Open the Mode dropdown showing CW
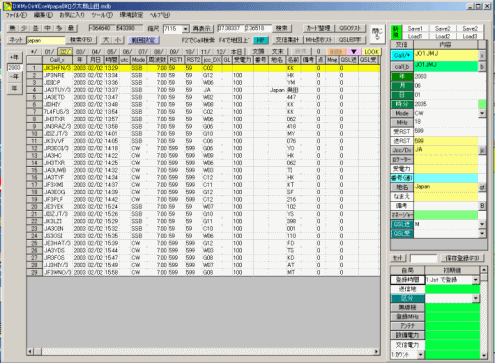The width and height of the screenshot is (495, 363). click(482, 113)
